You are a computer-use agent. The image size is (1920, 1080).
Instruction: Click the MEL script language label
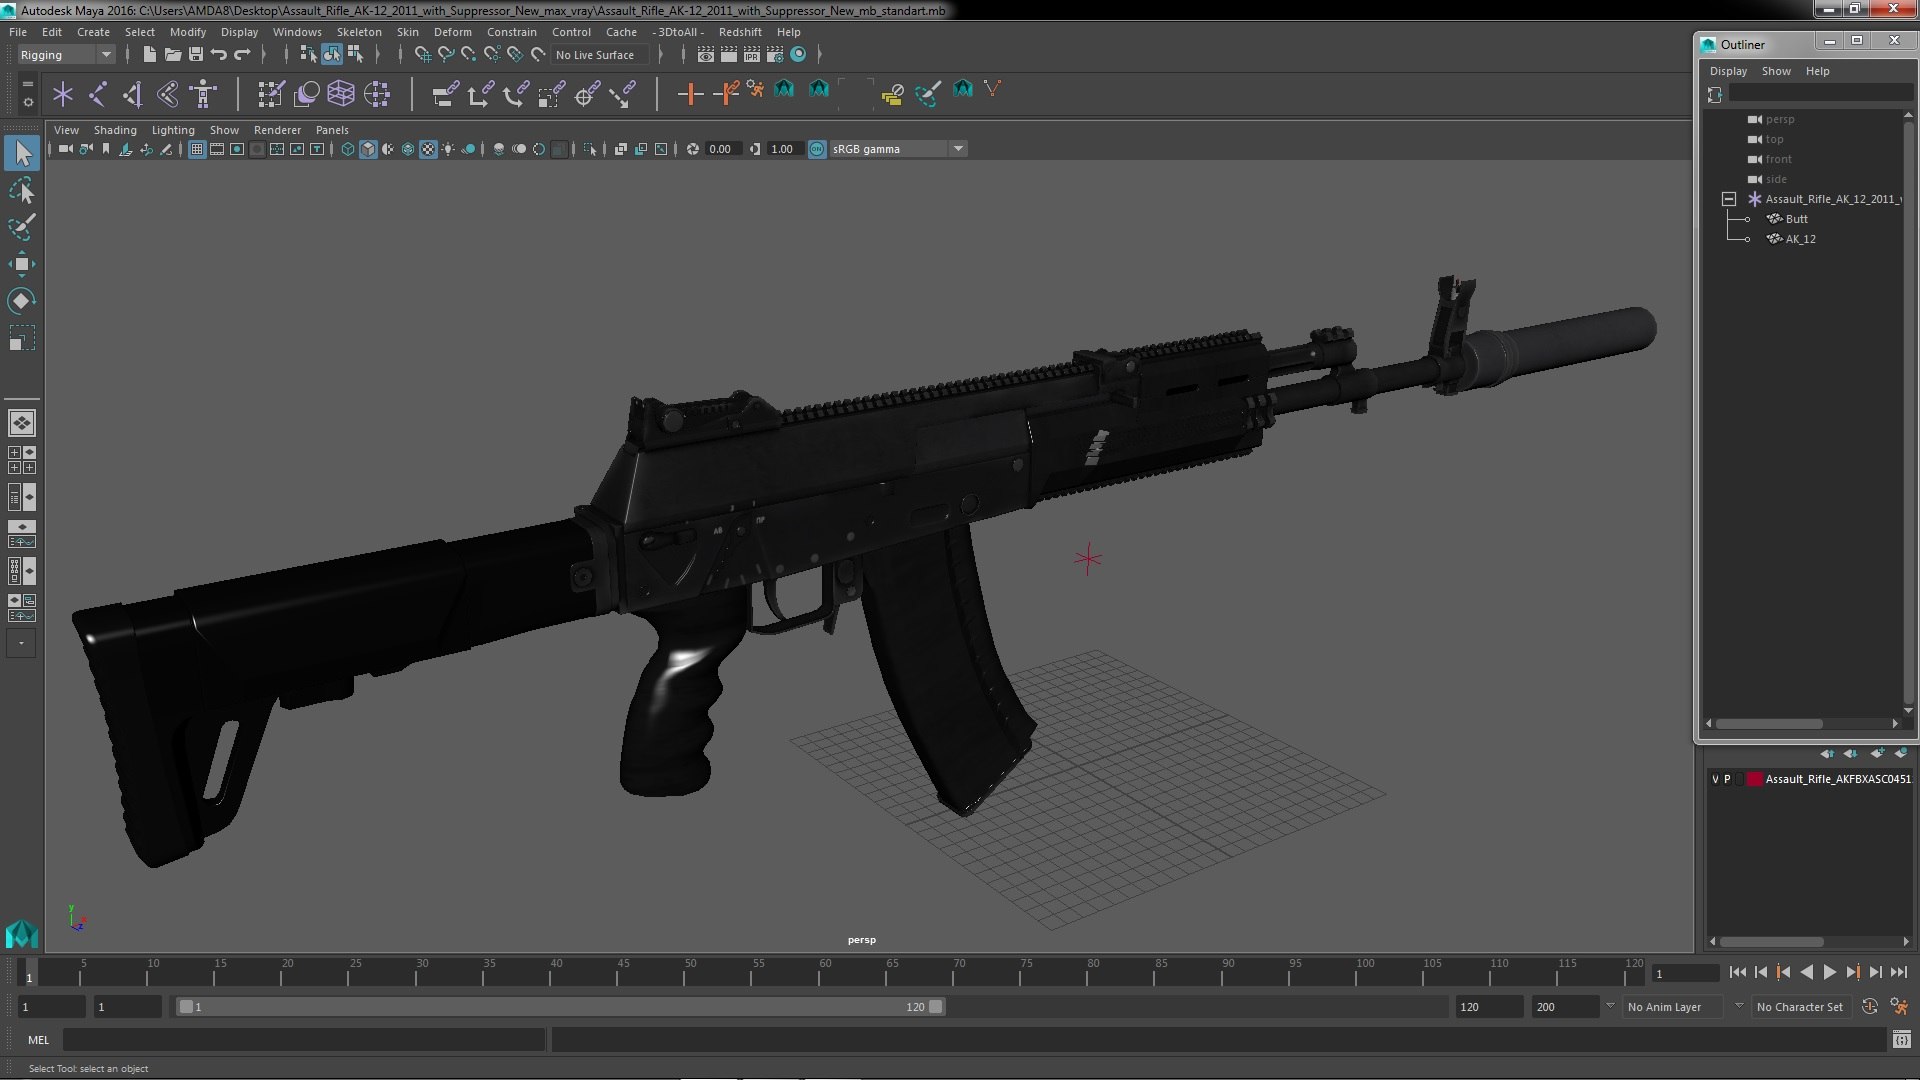[38, 1040]
